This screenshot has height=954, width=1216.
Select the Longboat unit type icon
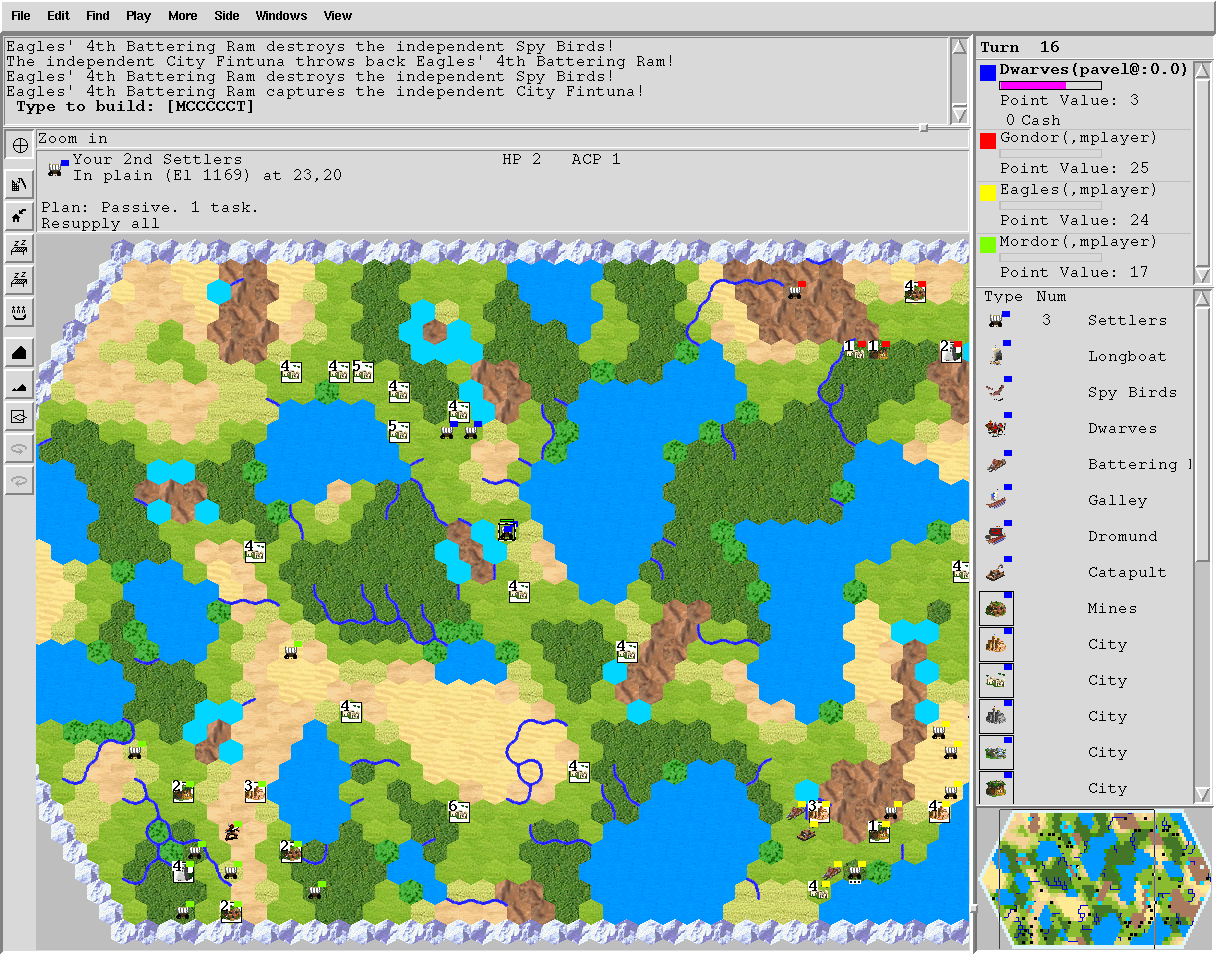[x=997, y=356]
